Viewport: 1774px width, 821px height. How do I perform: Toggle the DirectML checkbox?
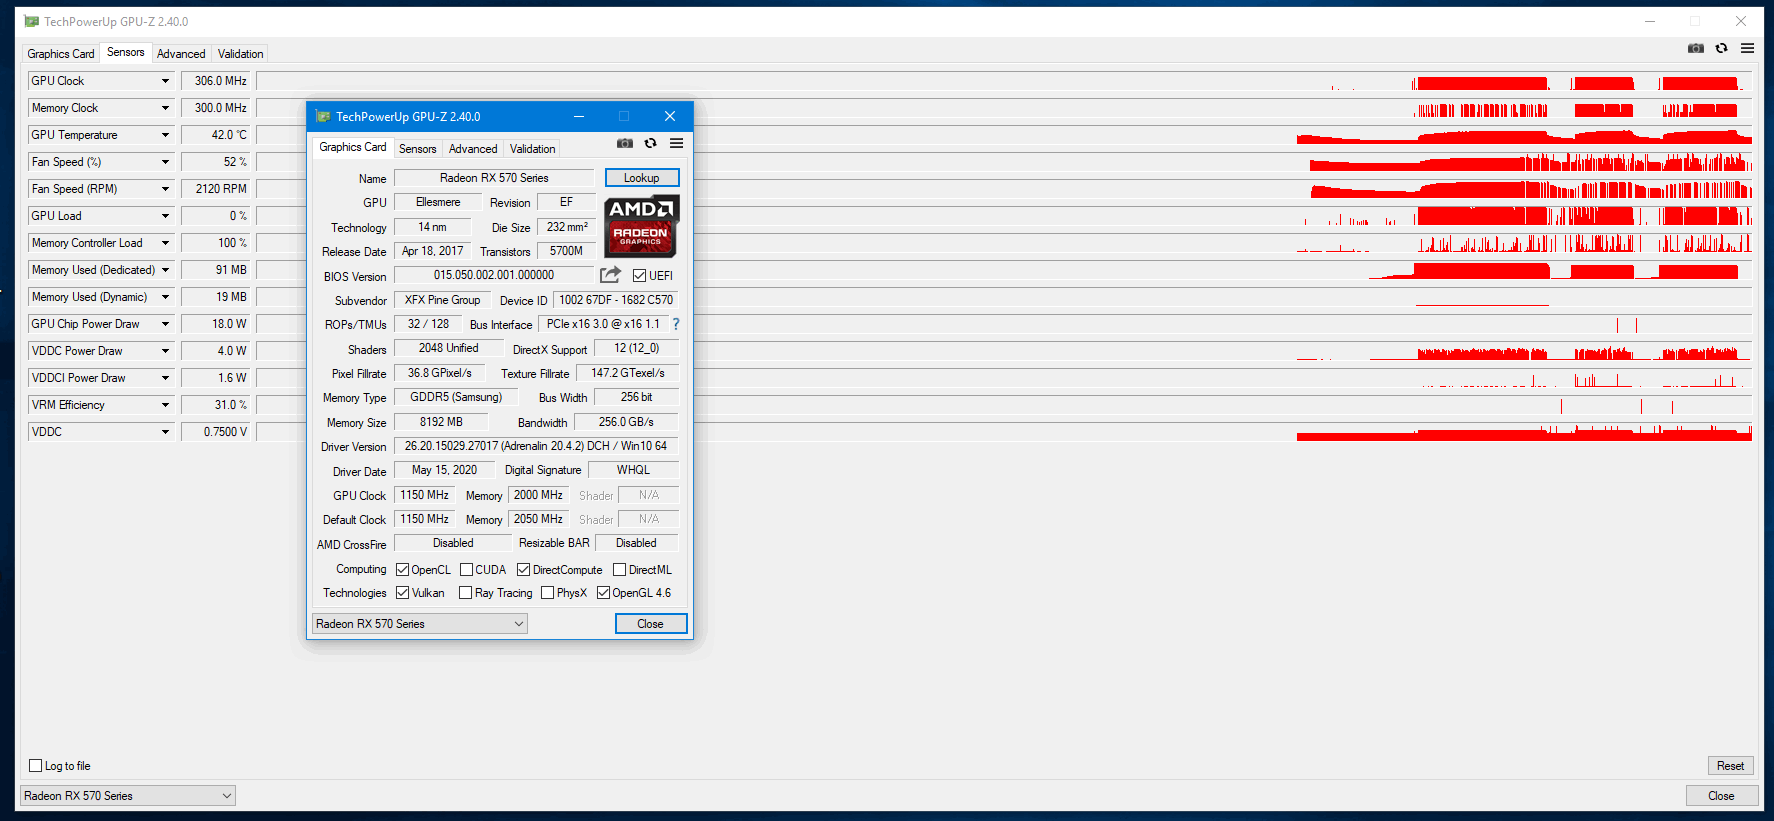[619, 570]
